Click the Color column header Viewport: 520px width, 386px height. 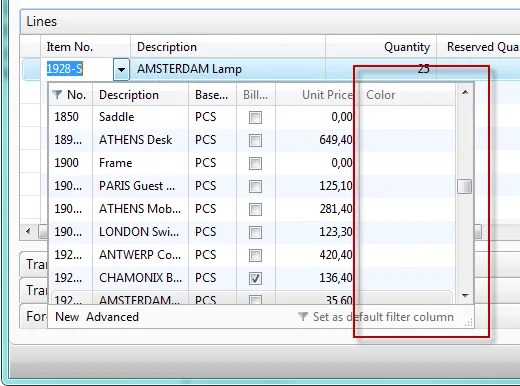click(380, 95)
